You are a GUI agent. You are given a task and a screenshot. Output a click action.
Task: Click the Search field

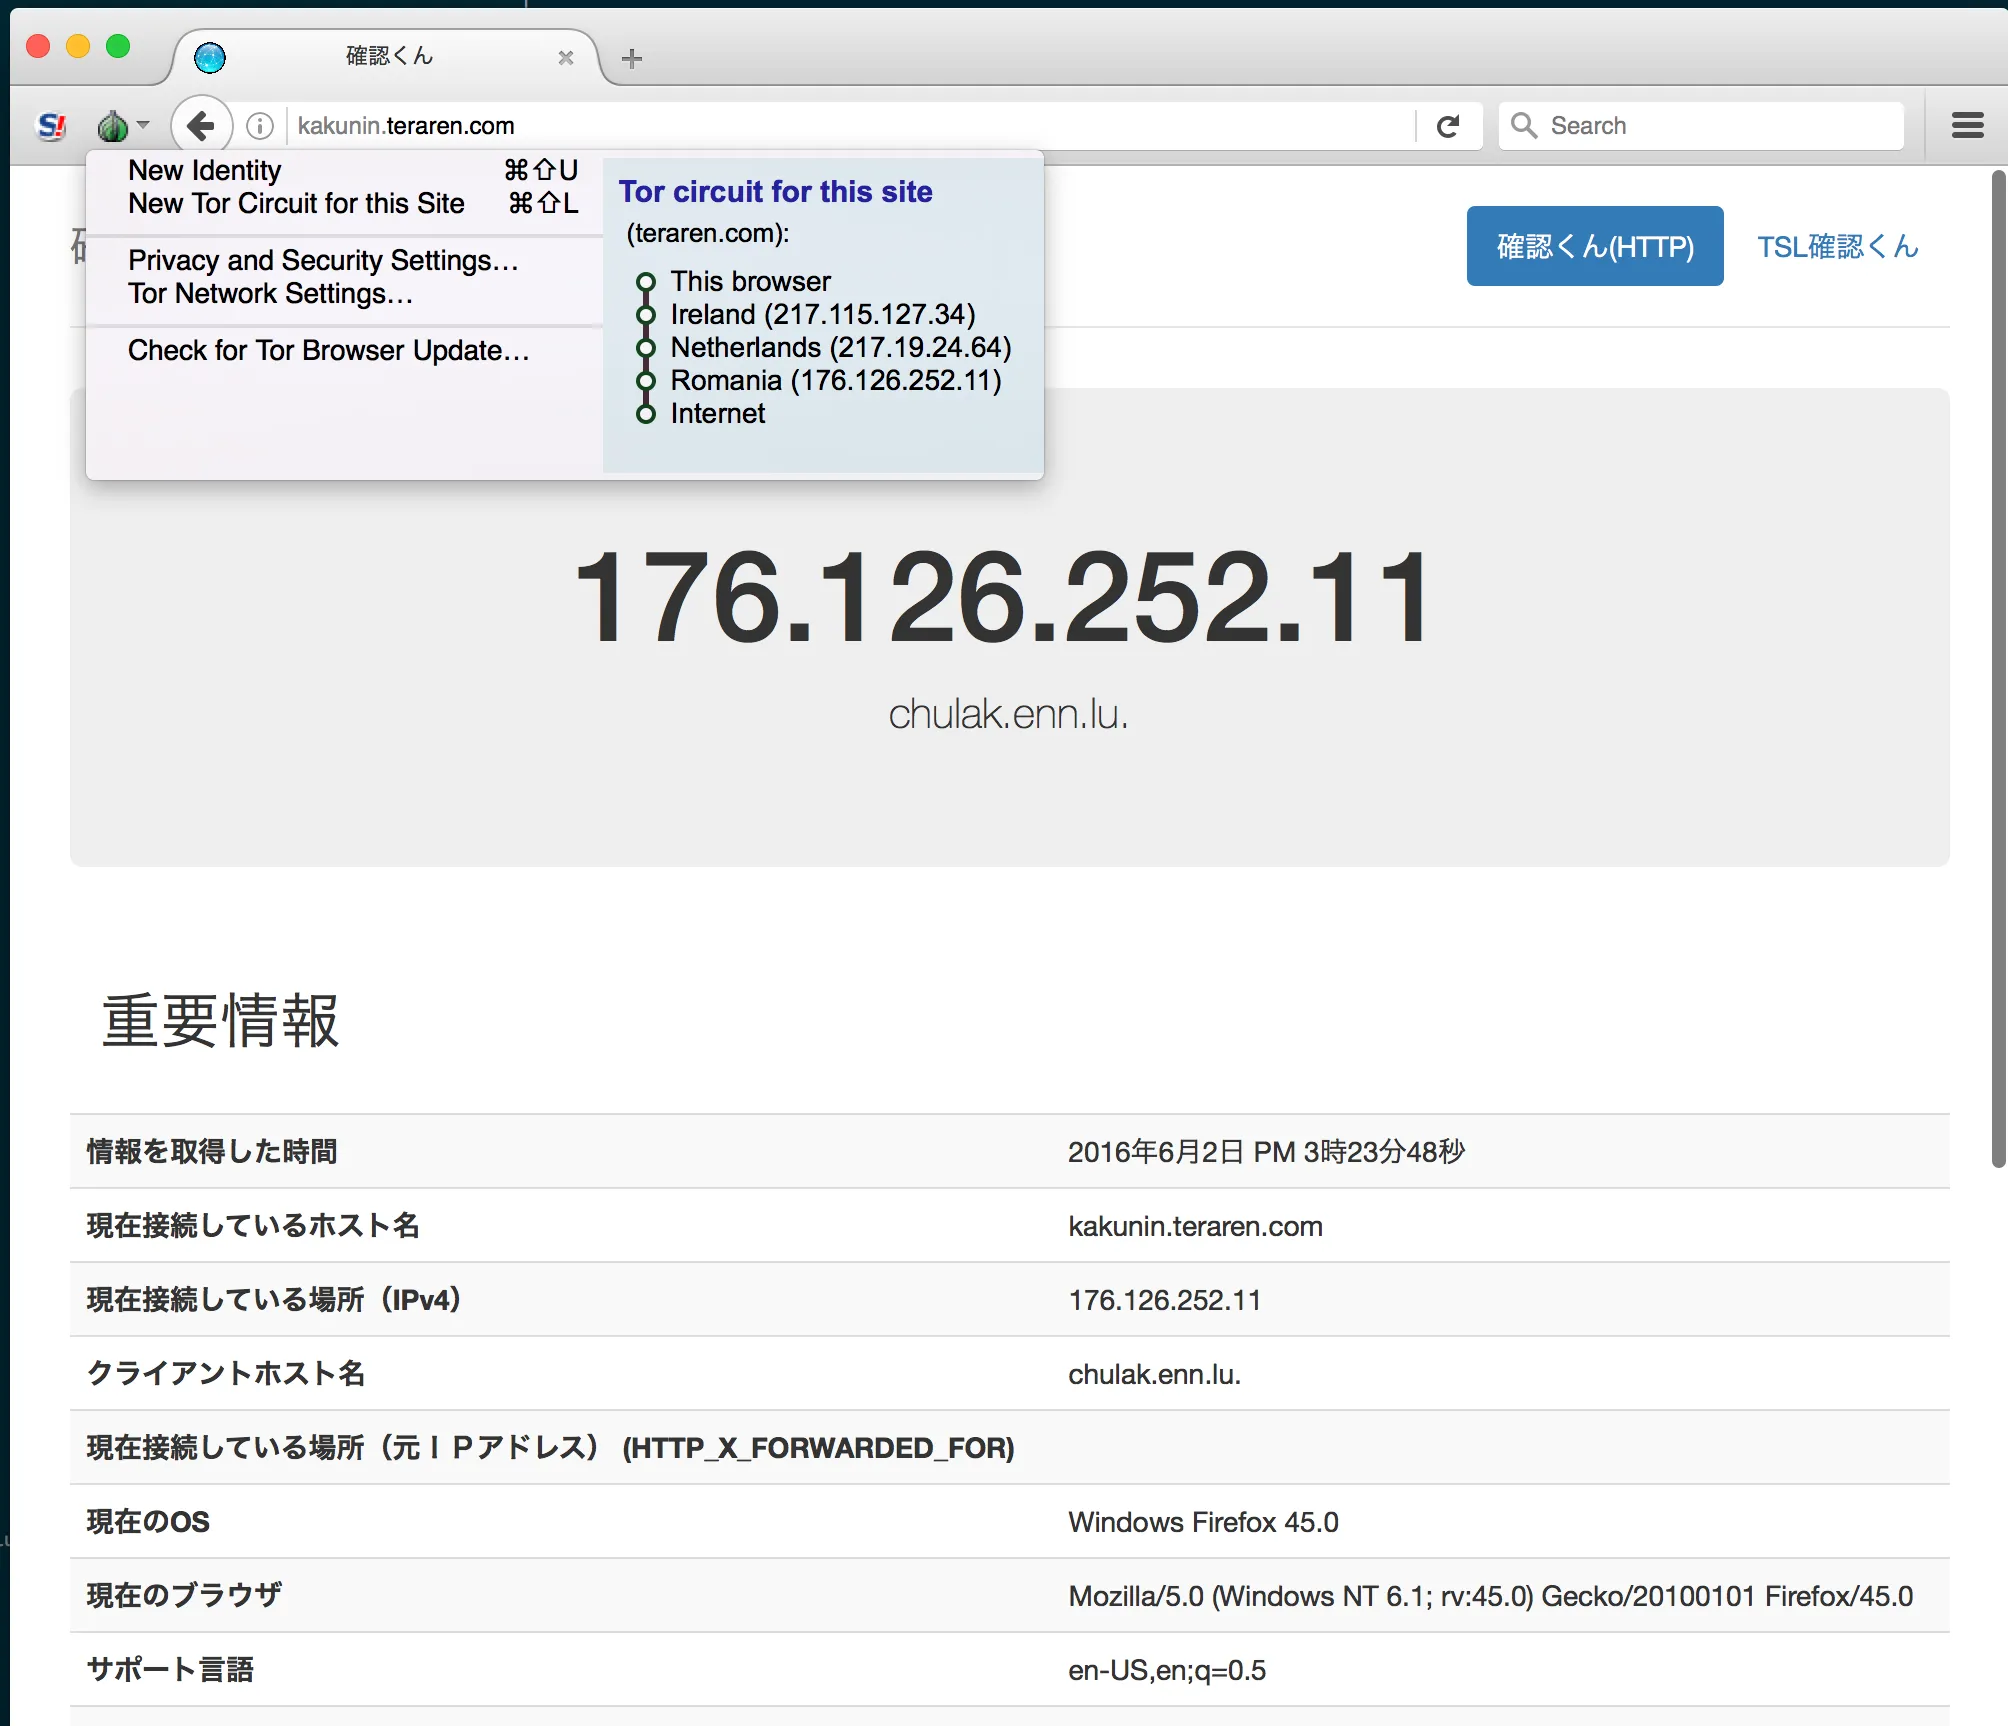tap(1700, 124)
